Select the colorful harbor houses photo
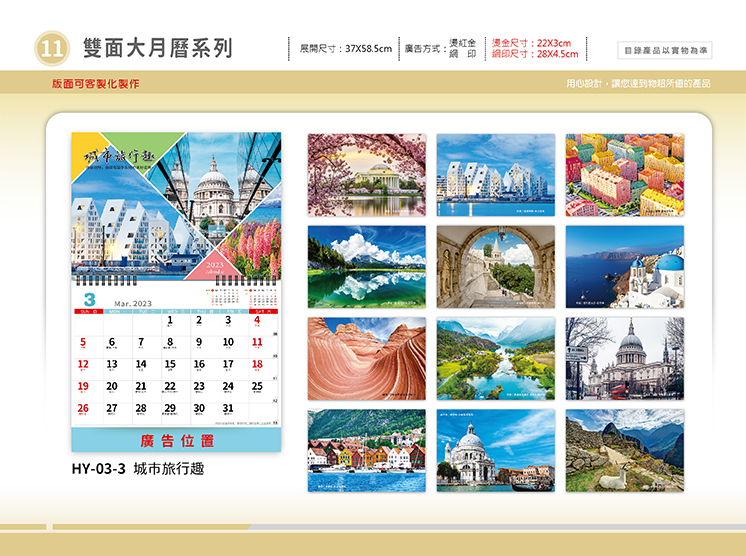Image resolution: width=746 pixels, height=556 pixels. coord(366,450)
